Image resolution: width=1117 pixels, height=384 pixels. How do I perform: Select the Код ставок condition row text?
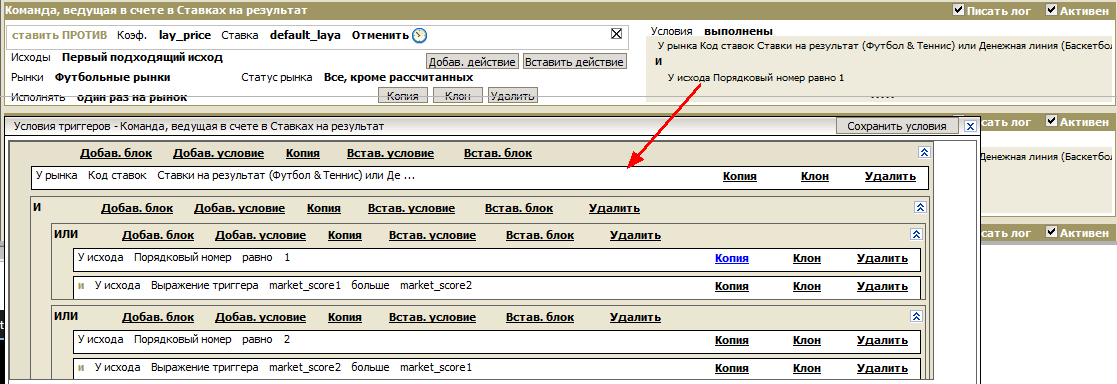pyautogui.click(x=225, y=175)
